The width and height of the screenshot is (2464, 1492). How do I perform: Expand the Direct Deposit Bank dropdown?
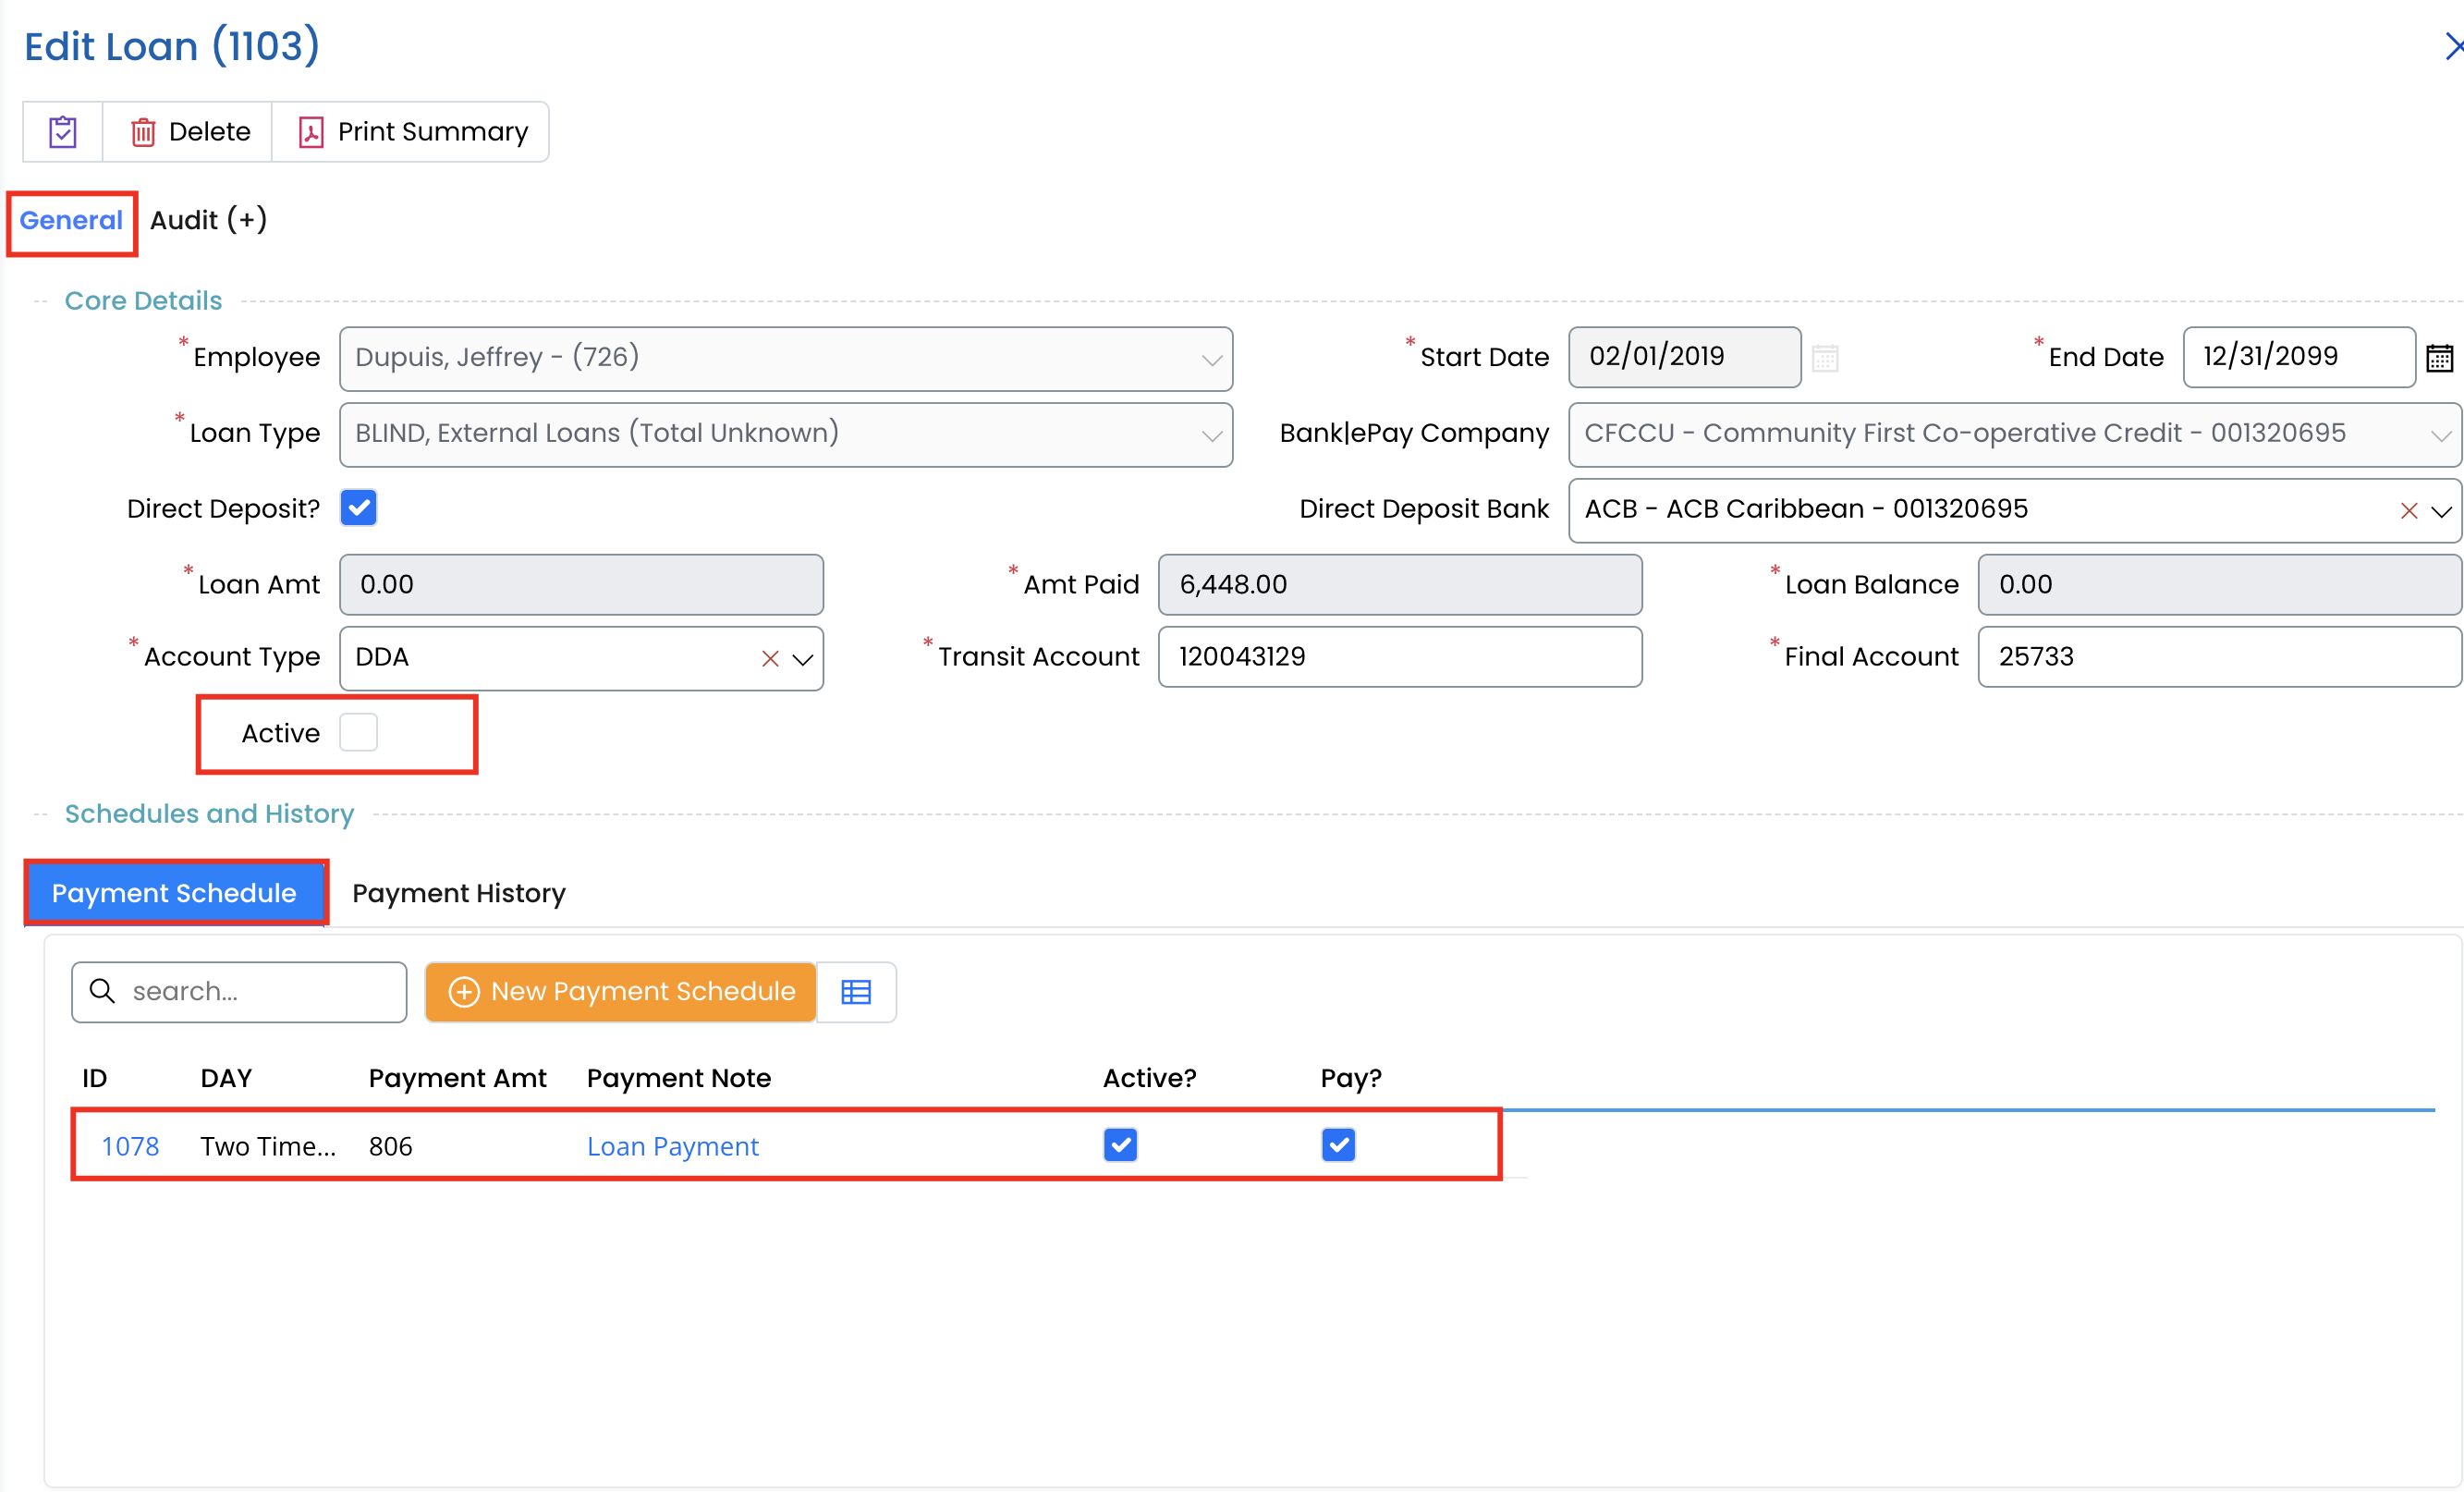2441,511
